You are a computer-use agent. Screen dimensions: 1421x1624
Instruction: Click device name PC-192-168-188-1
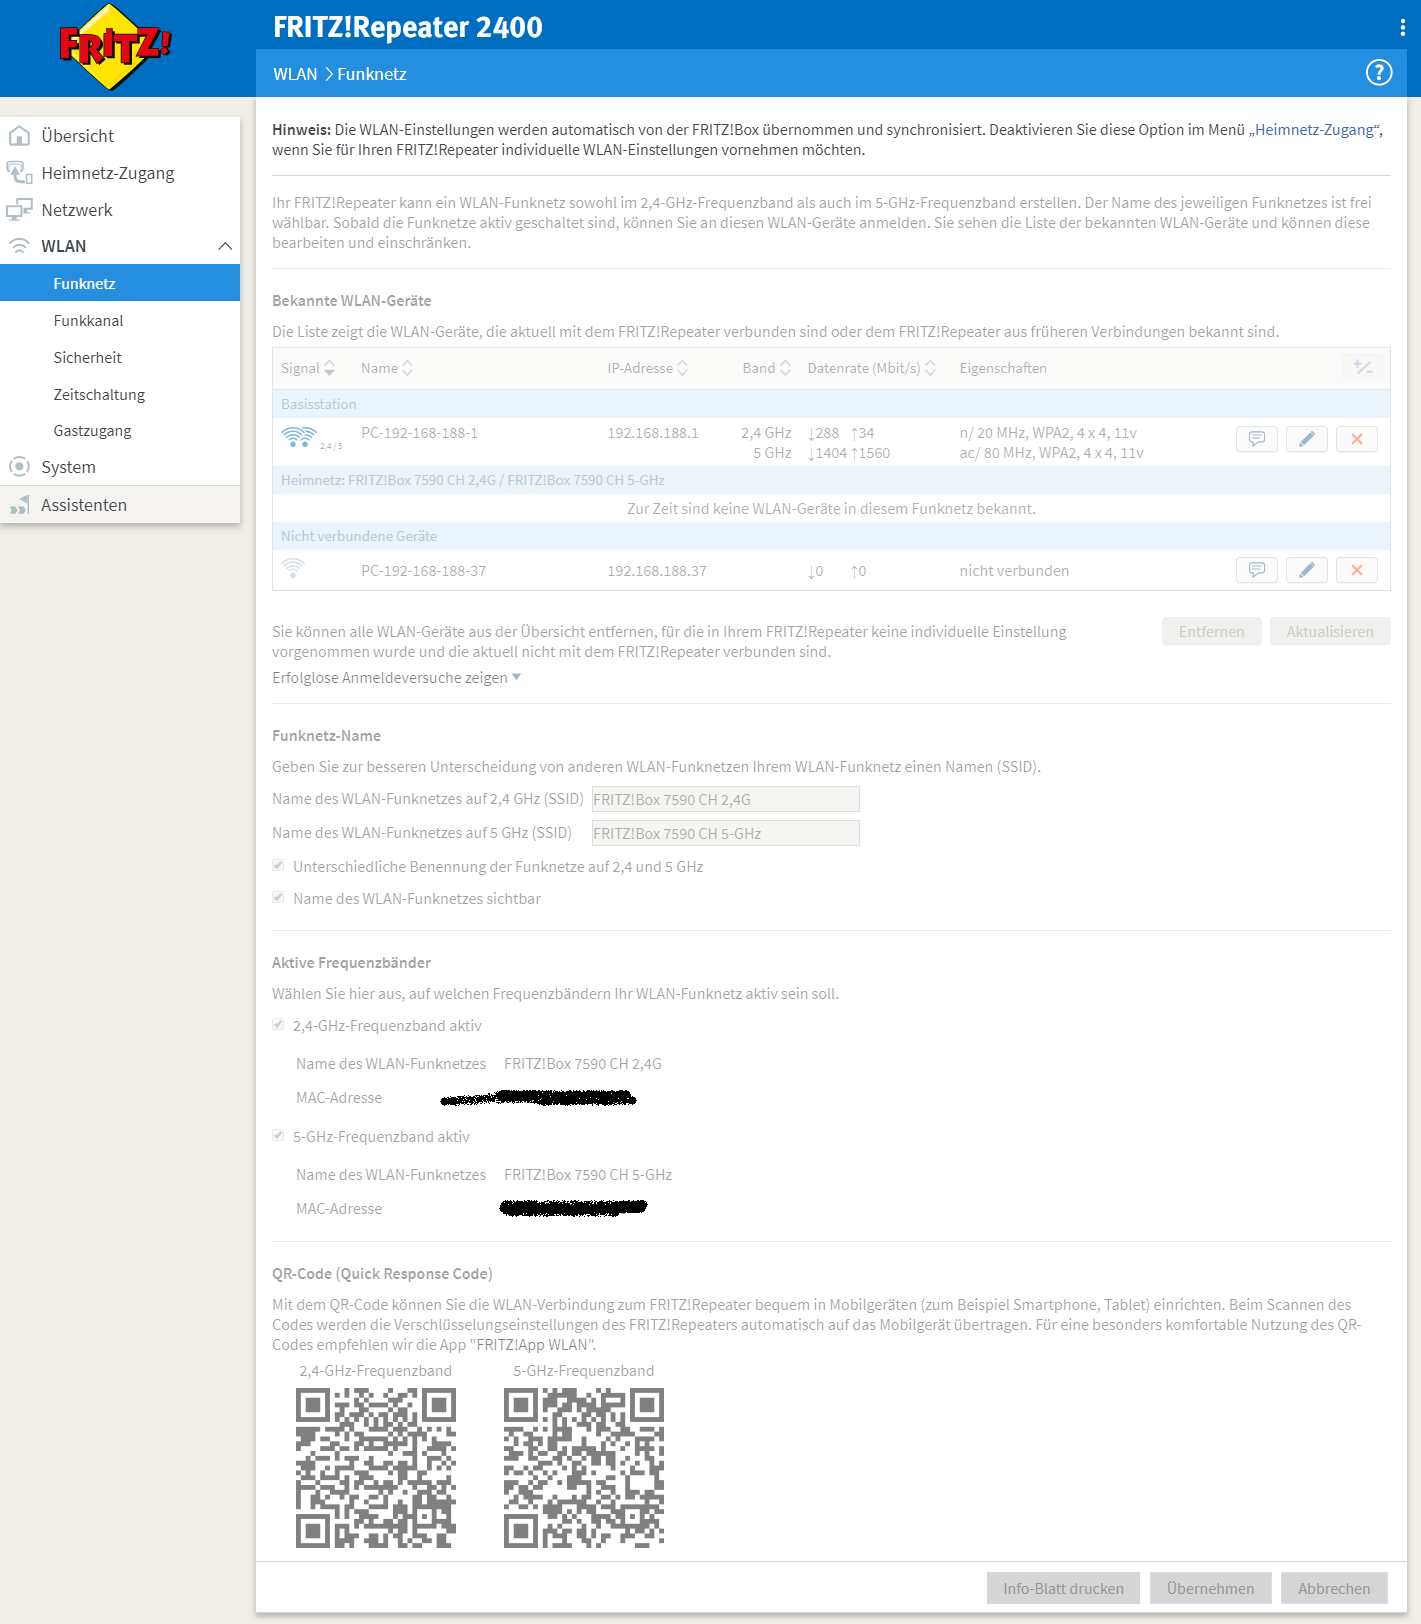point(419,433)
